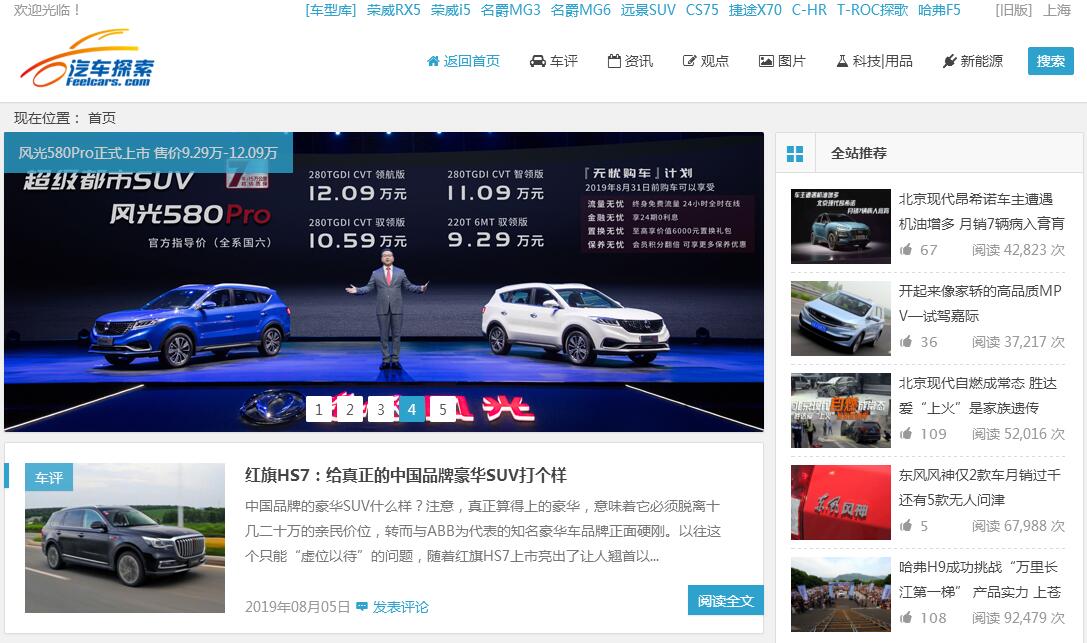Click the flask icon beside 科技|用品
The height and width of the screenshot is (643, 1087).
click(842, 61)
